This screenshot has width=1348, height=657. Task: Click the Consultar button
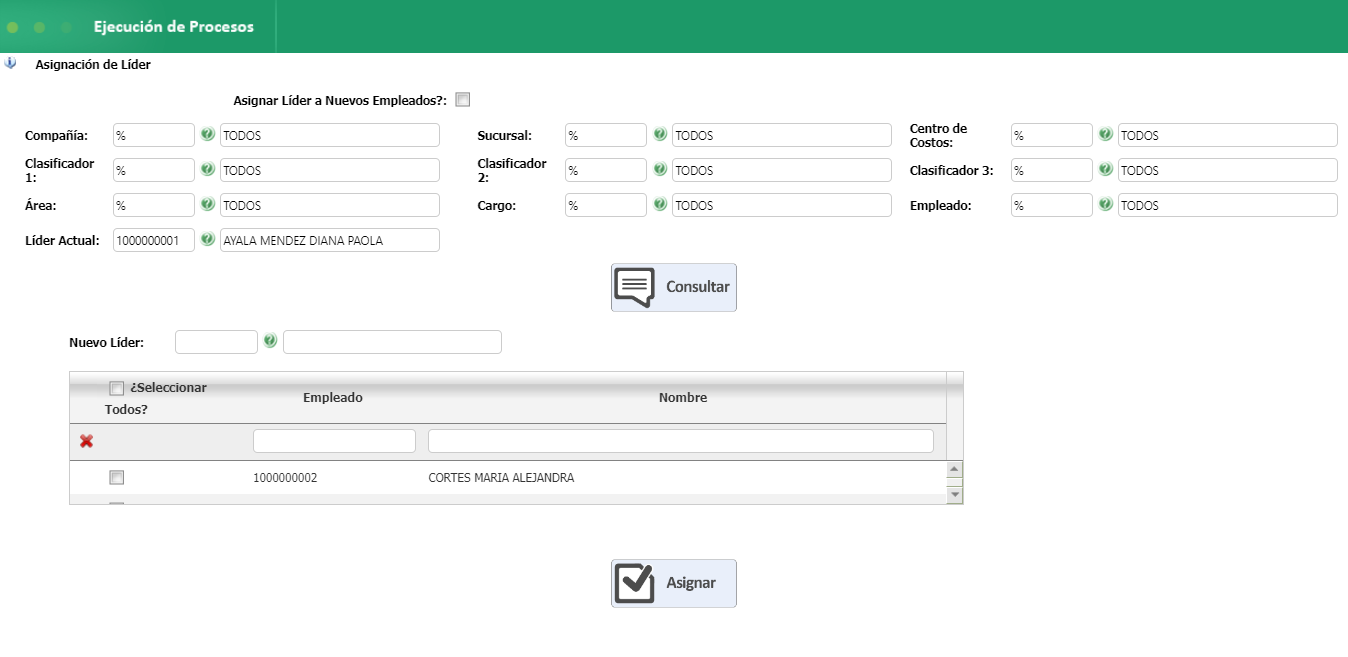674,287
